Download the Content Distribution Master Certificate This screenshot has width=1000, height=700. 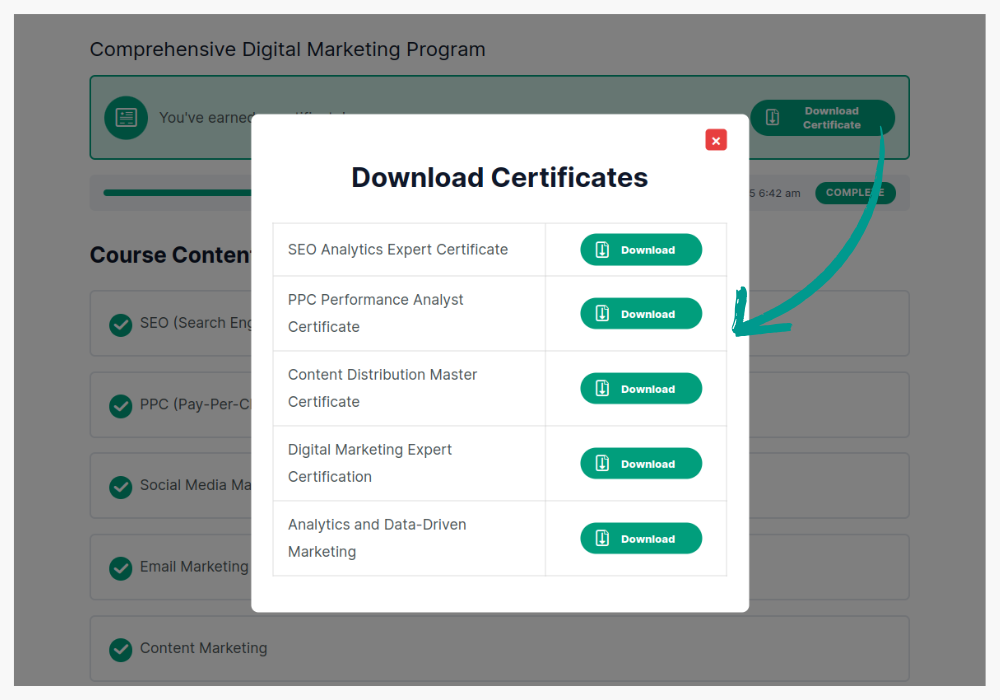[641, 389]
